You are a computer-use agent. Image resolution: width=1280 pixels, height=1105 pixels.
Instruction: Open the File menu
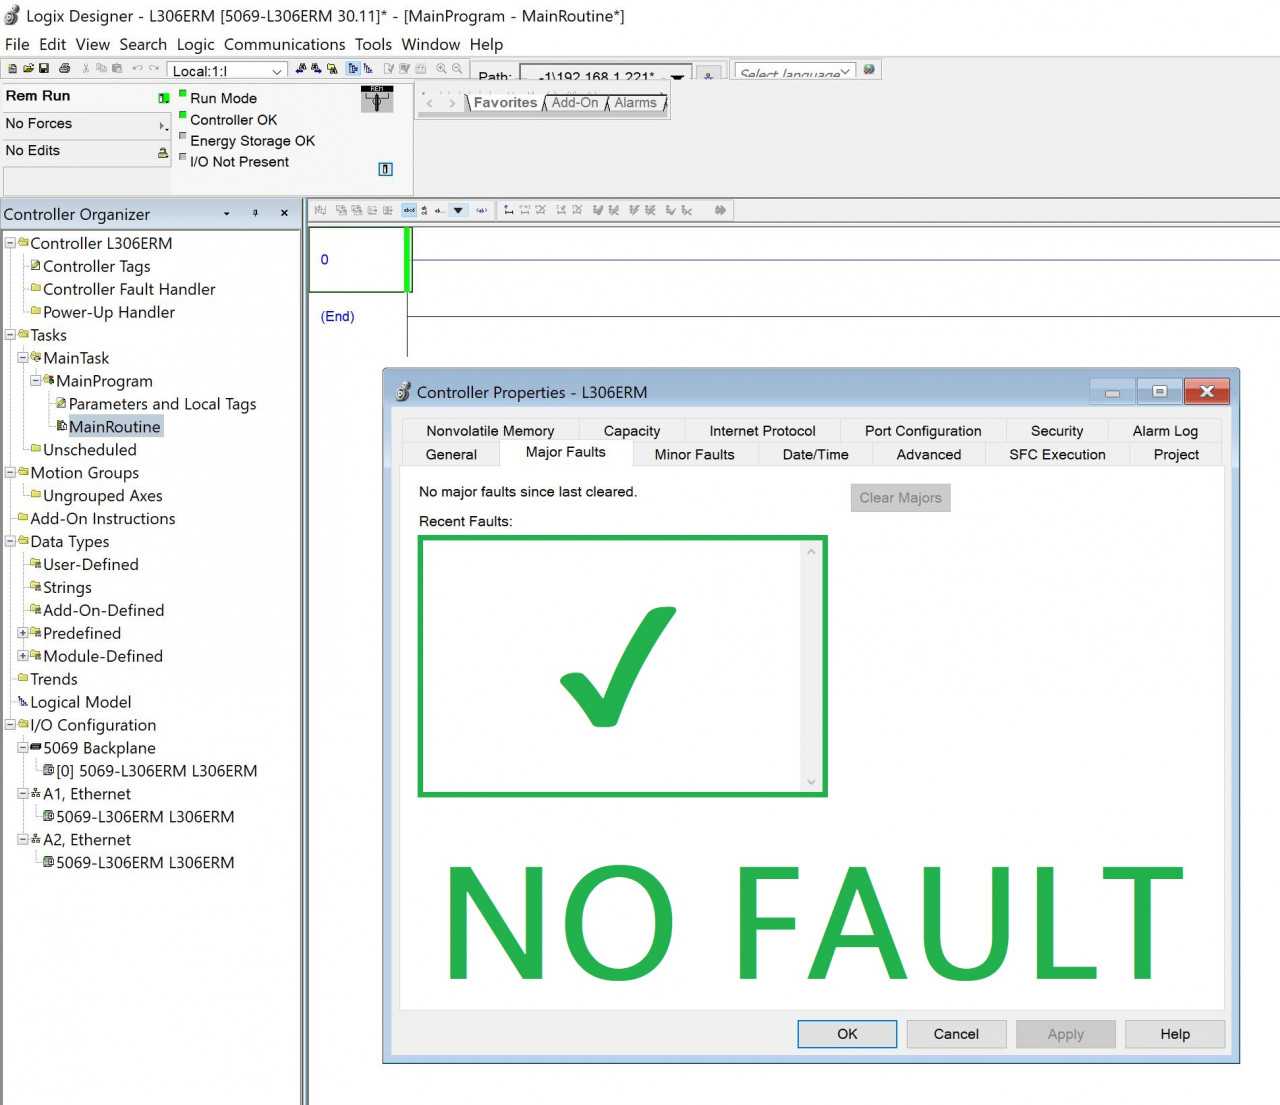(x=17, y=44)
